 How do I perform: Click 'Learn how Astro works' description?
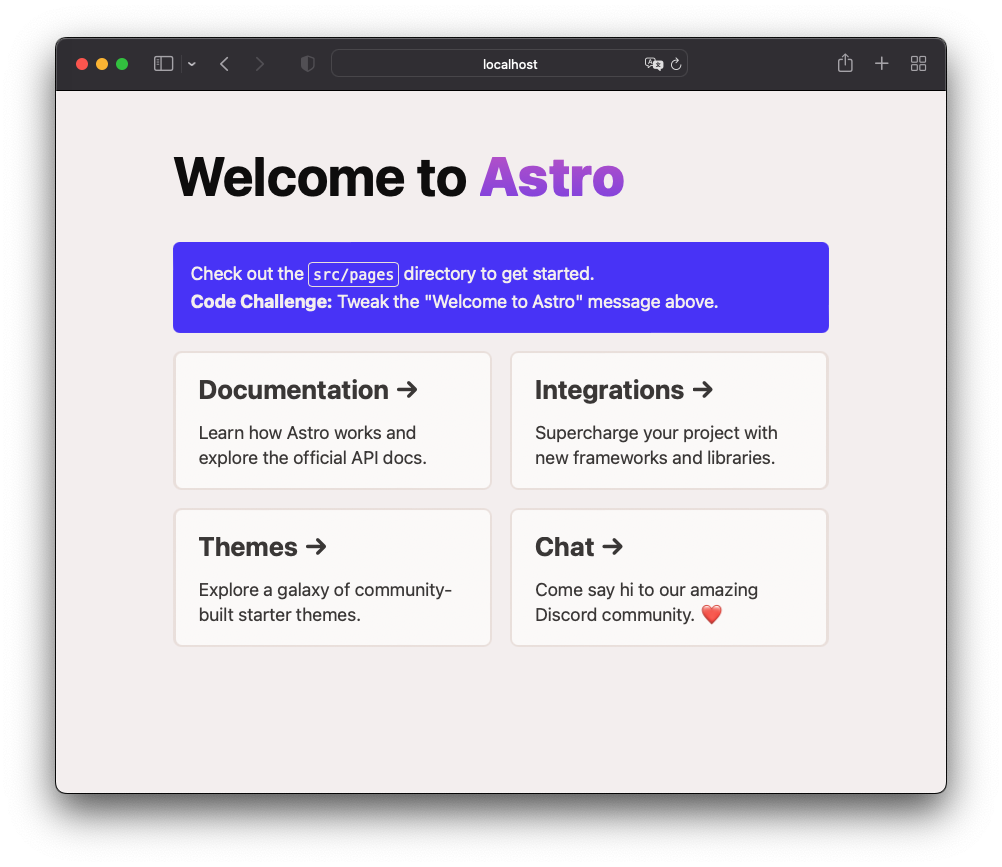[312, 445]
